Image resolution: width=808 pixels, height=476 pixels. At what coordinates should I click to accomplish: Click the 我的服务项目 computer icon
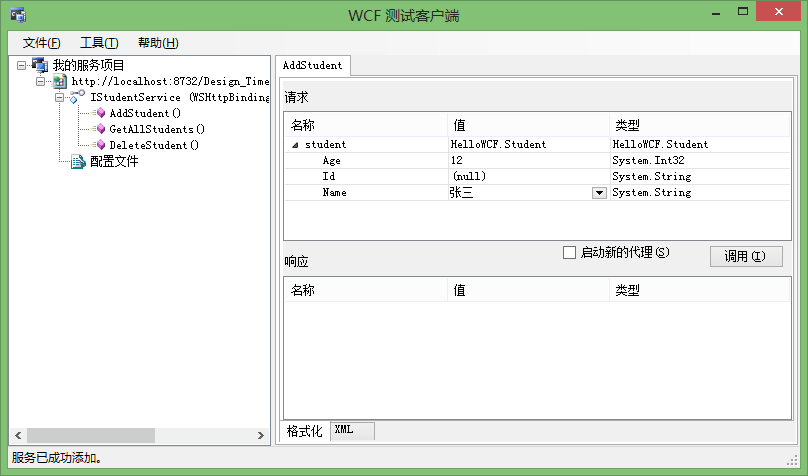tap(40, 65)
